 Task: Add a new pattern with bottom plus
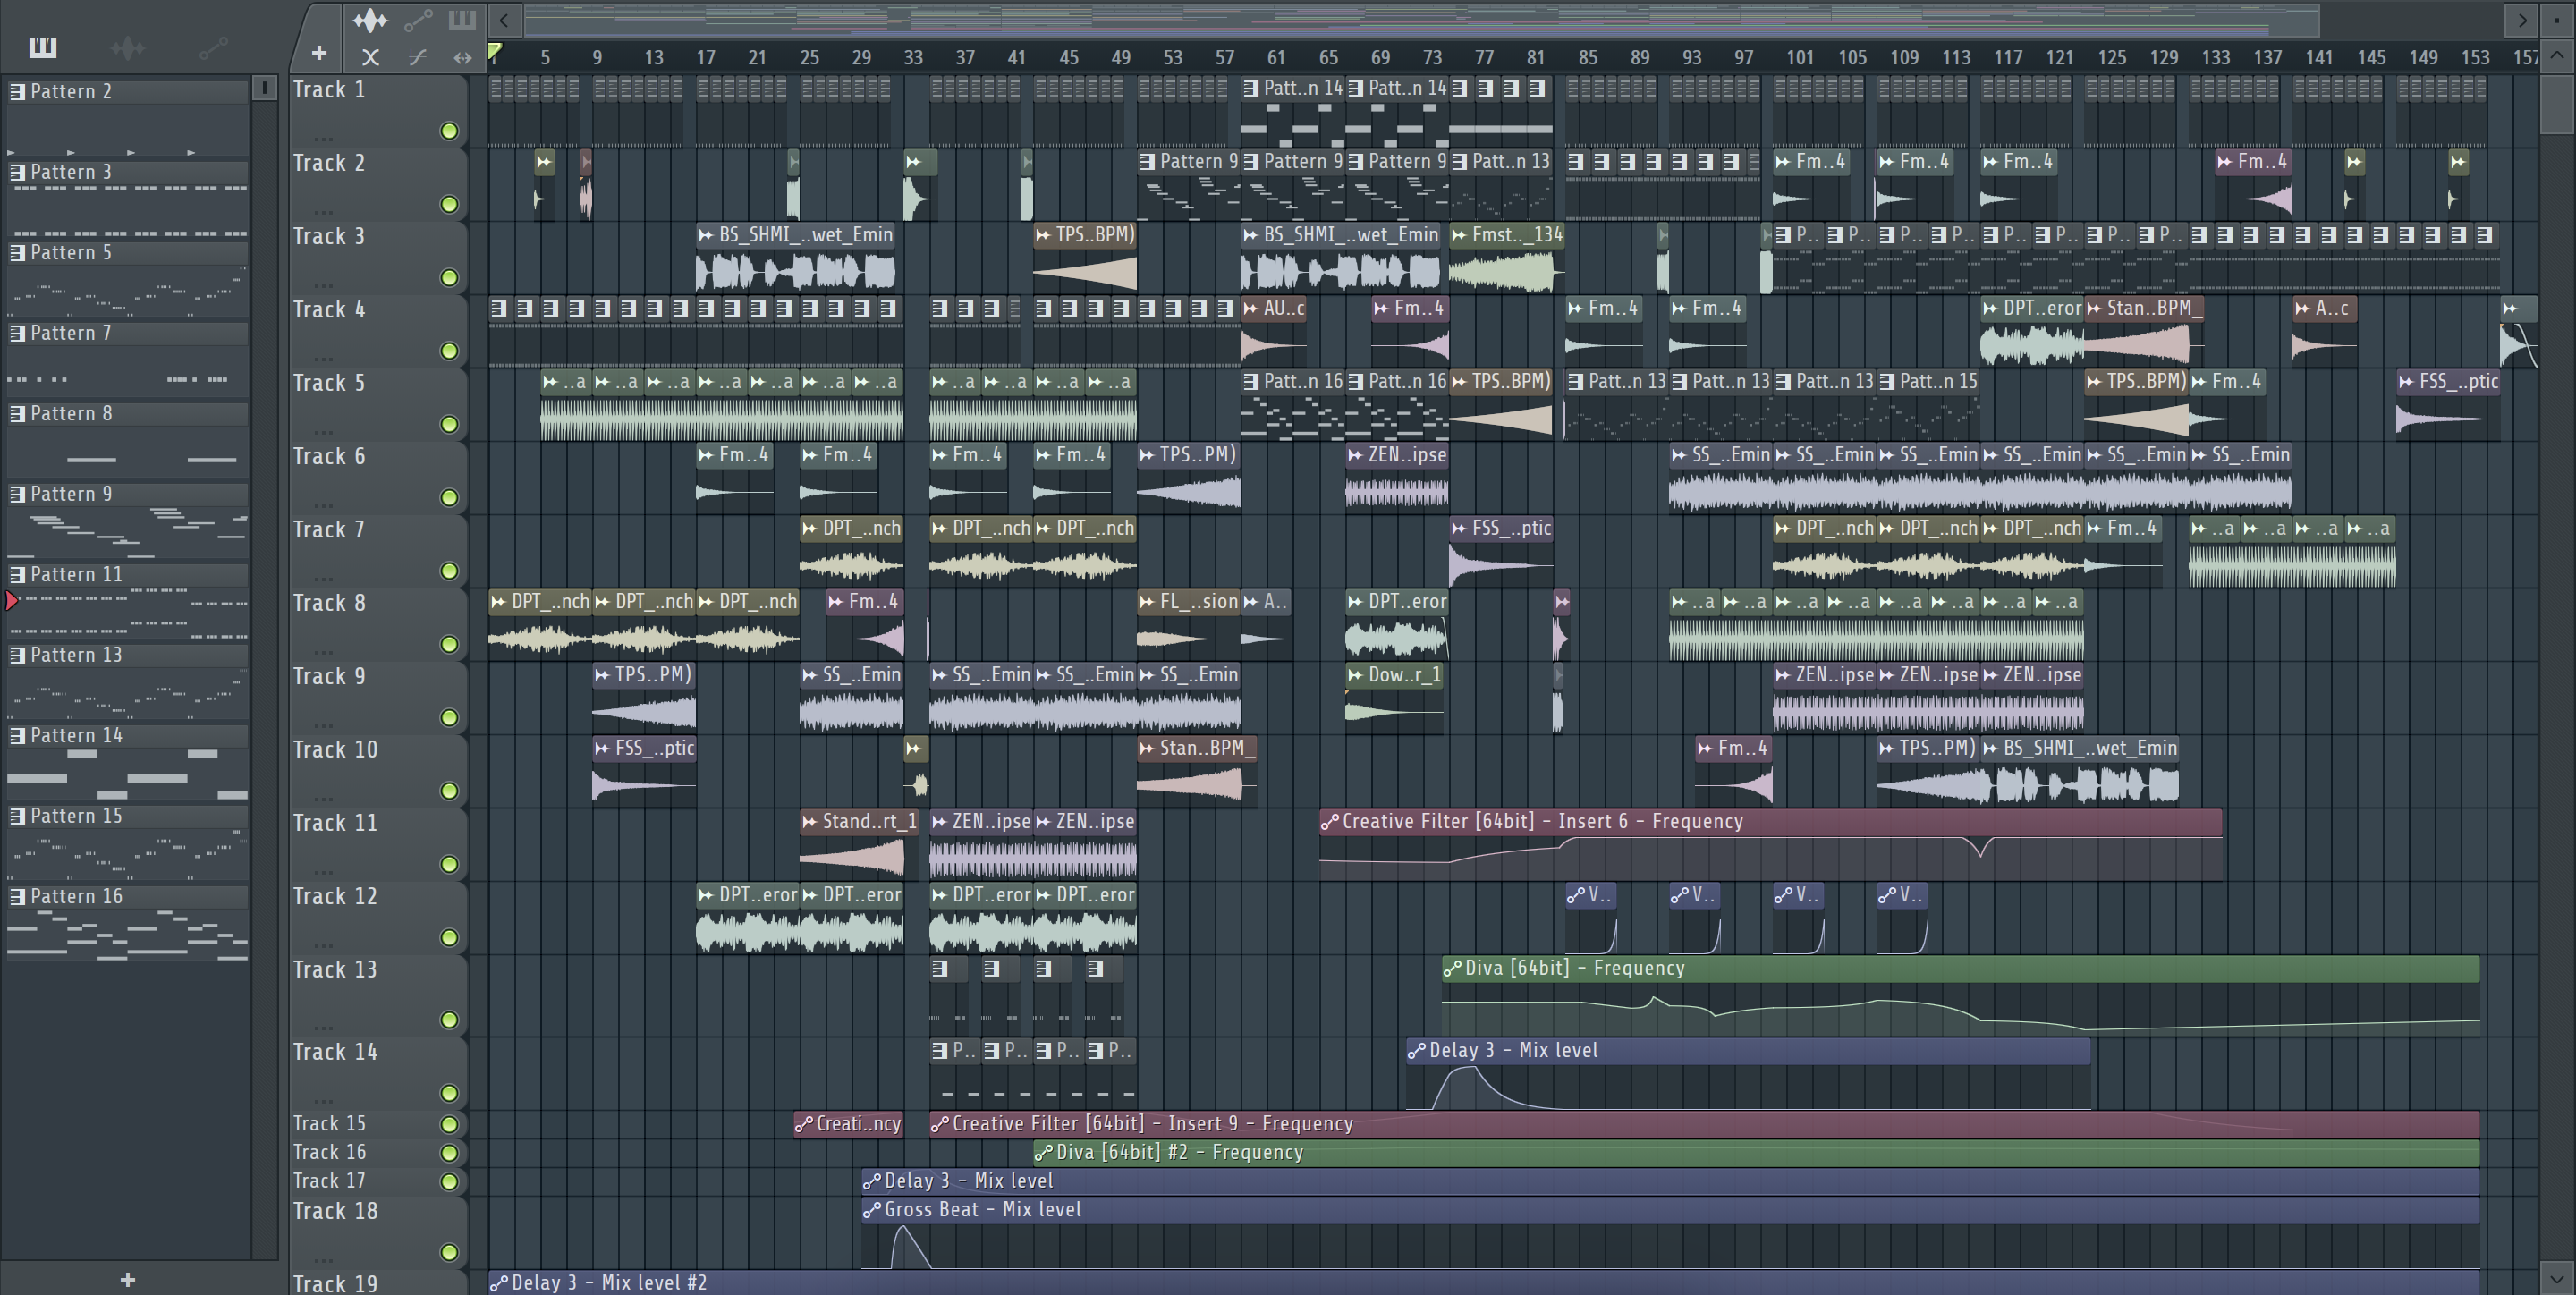pos(127,1279)
